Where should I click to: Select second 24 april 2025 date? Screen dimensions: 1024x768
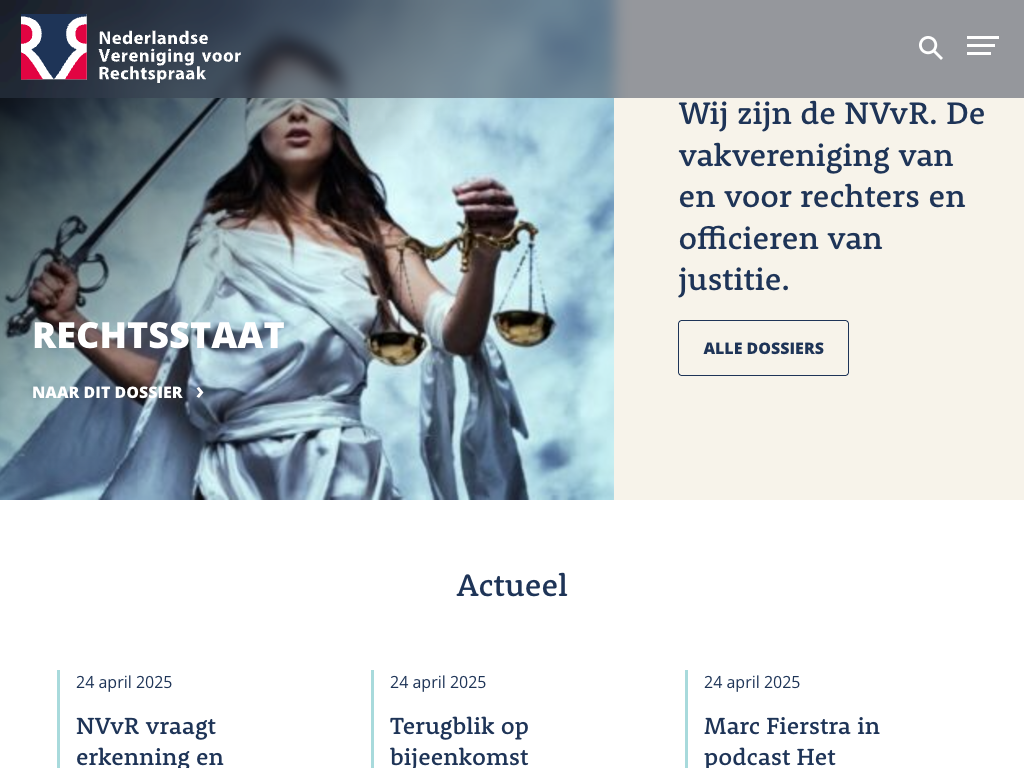[x=438, y=682]
